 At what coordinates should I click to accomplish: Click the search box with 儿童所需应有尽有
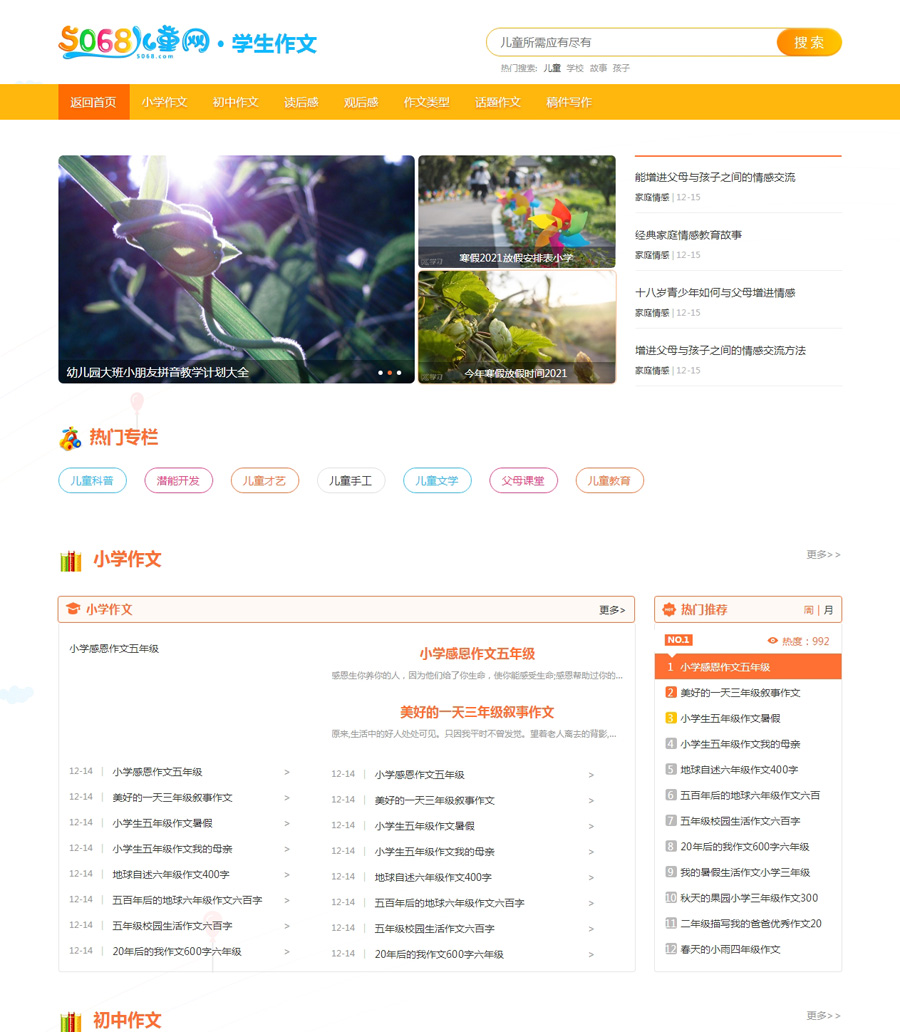630,42
